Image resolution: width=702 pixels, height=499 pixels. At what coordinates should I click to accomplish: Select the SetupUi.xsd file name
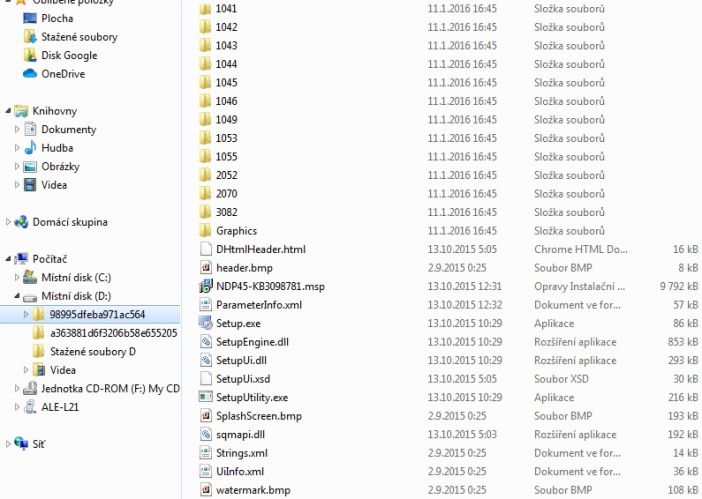(243, 379)
